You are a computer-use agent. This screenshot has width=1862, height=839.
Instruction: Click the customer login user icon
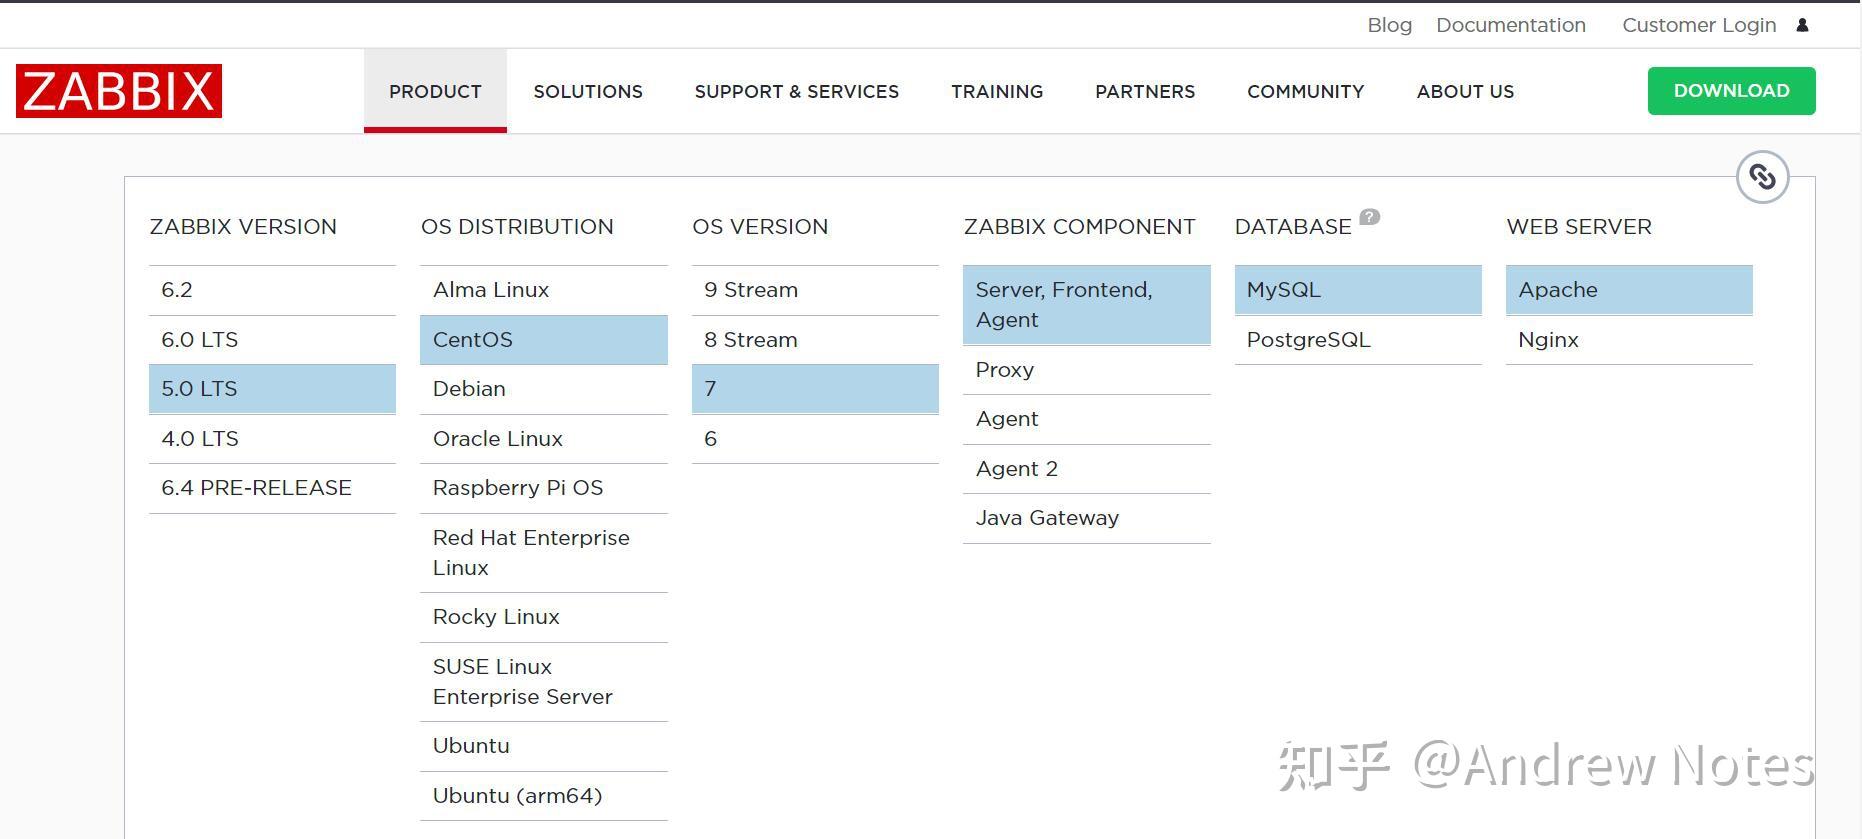coord(1802,25)
